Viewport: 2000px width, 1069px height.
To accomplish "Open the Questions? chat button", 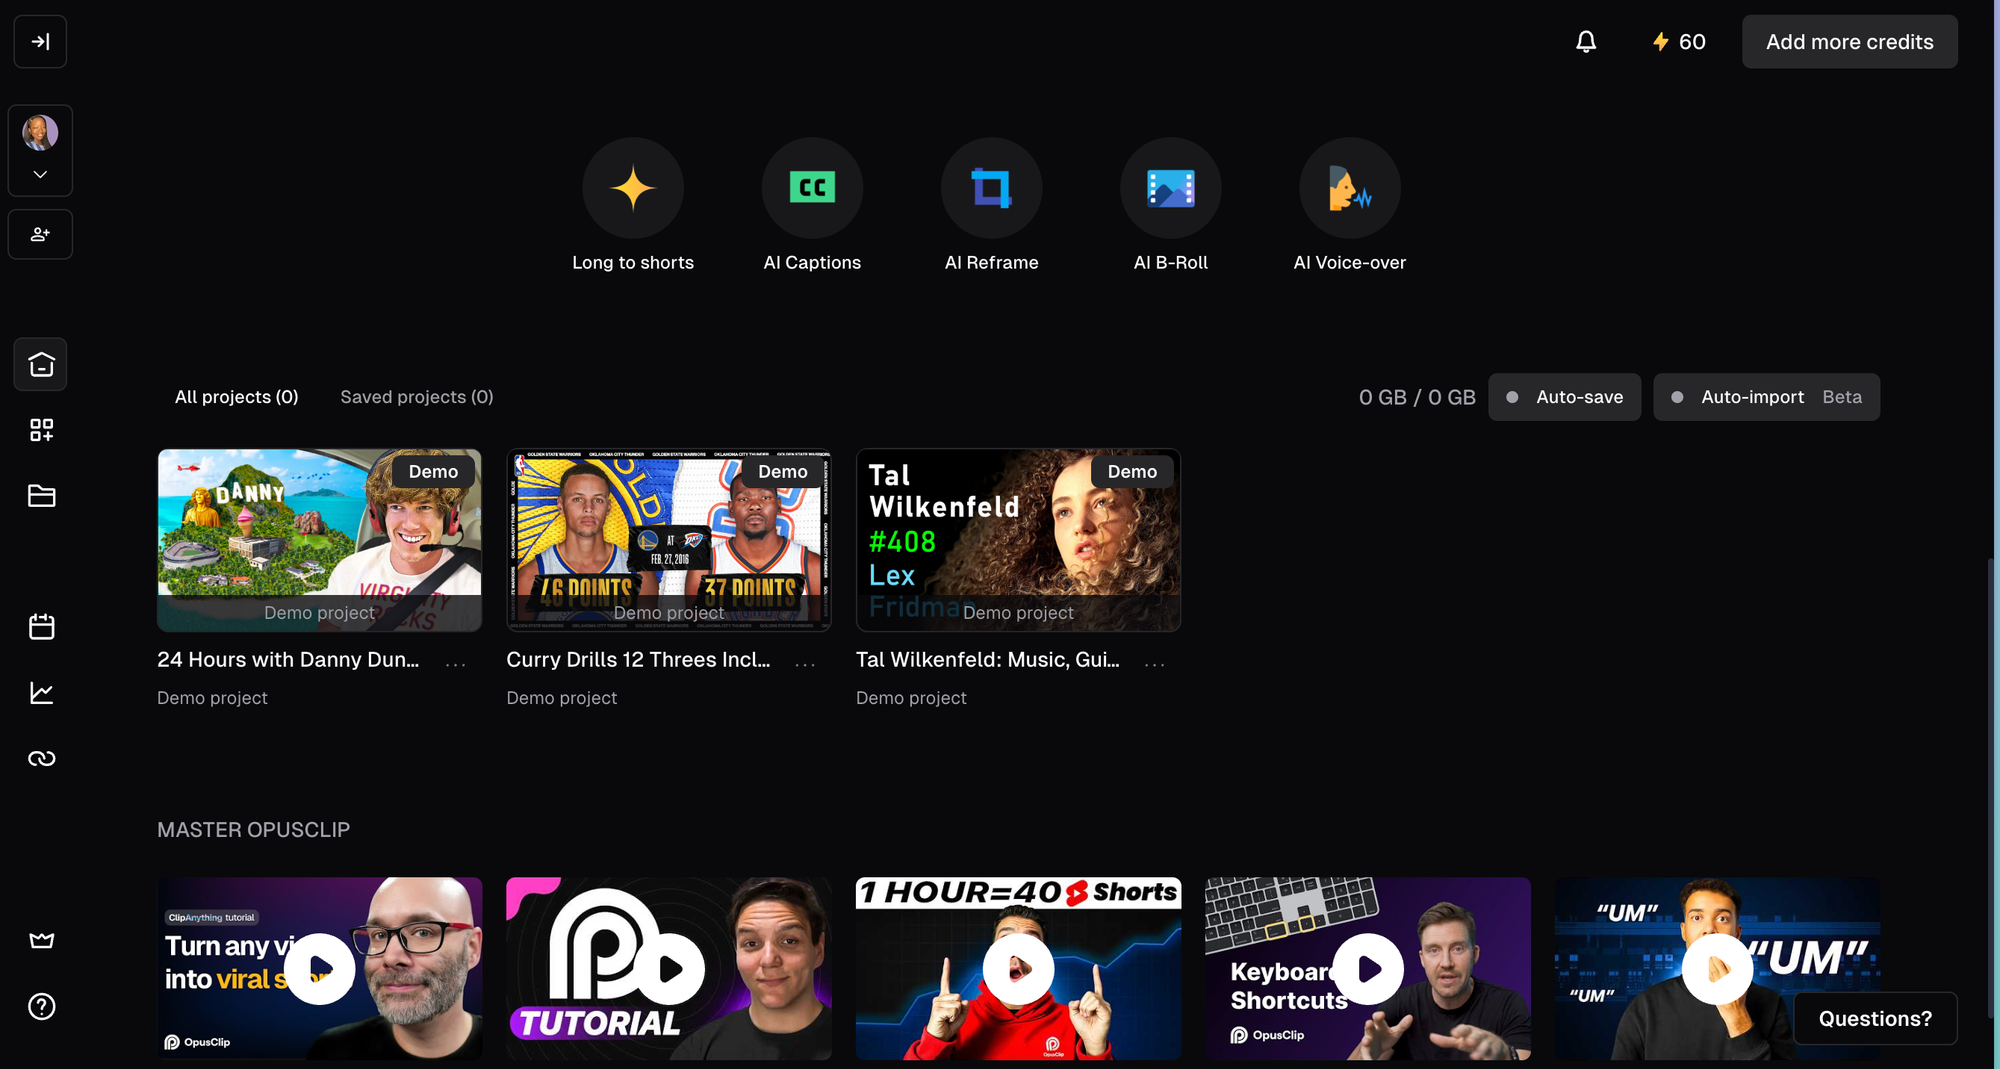I will 1875,1018.
